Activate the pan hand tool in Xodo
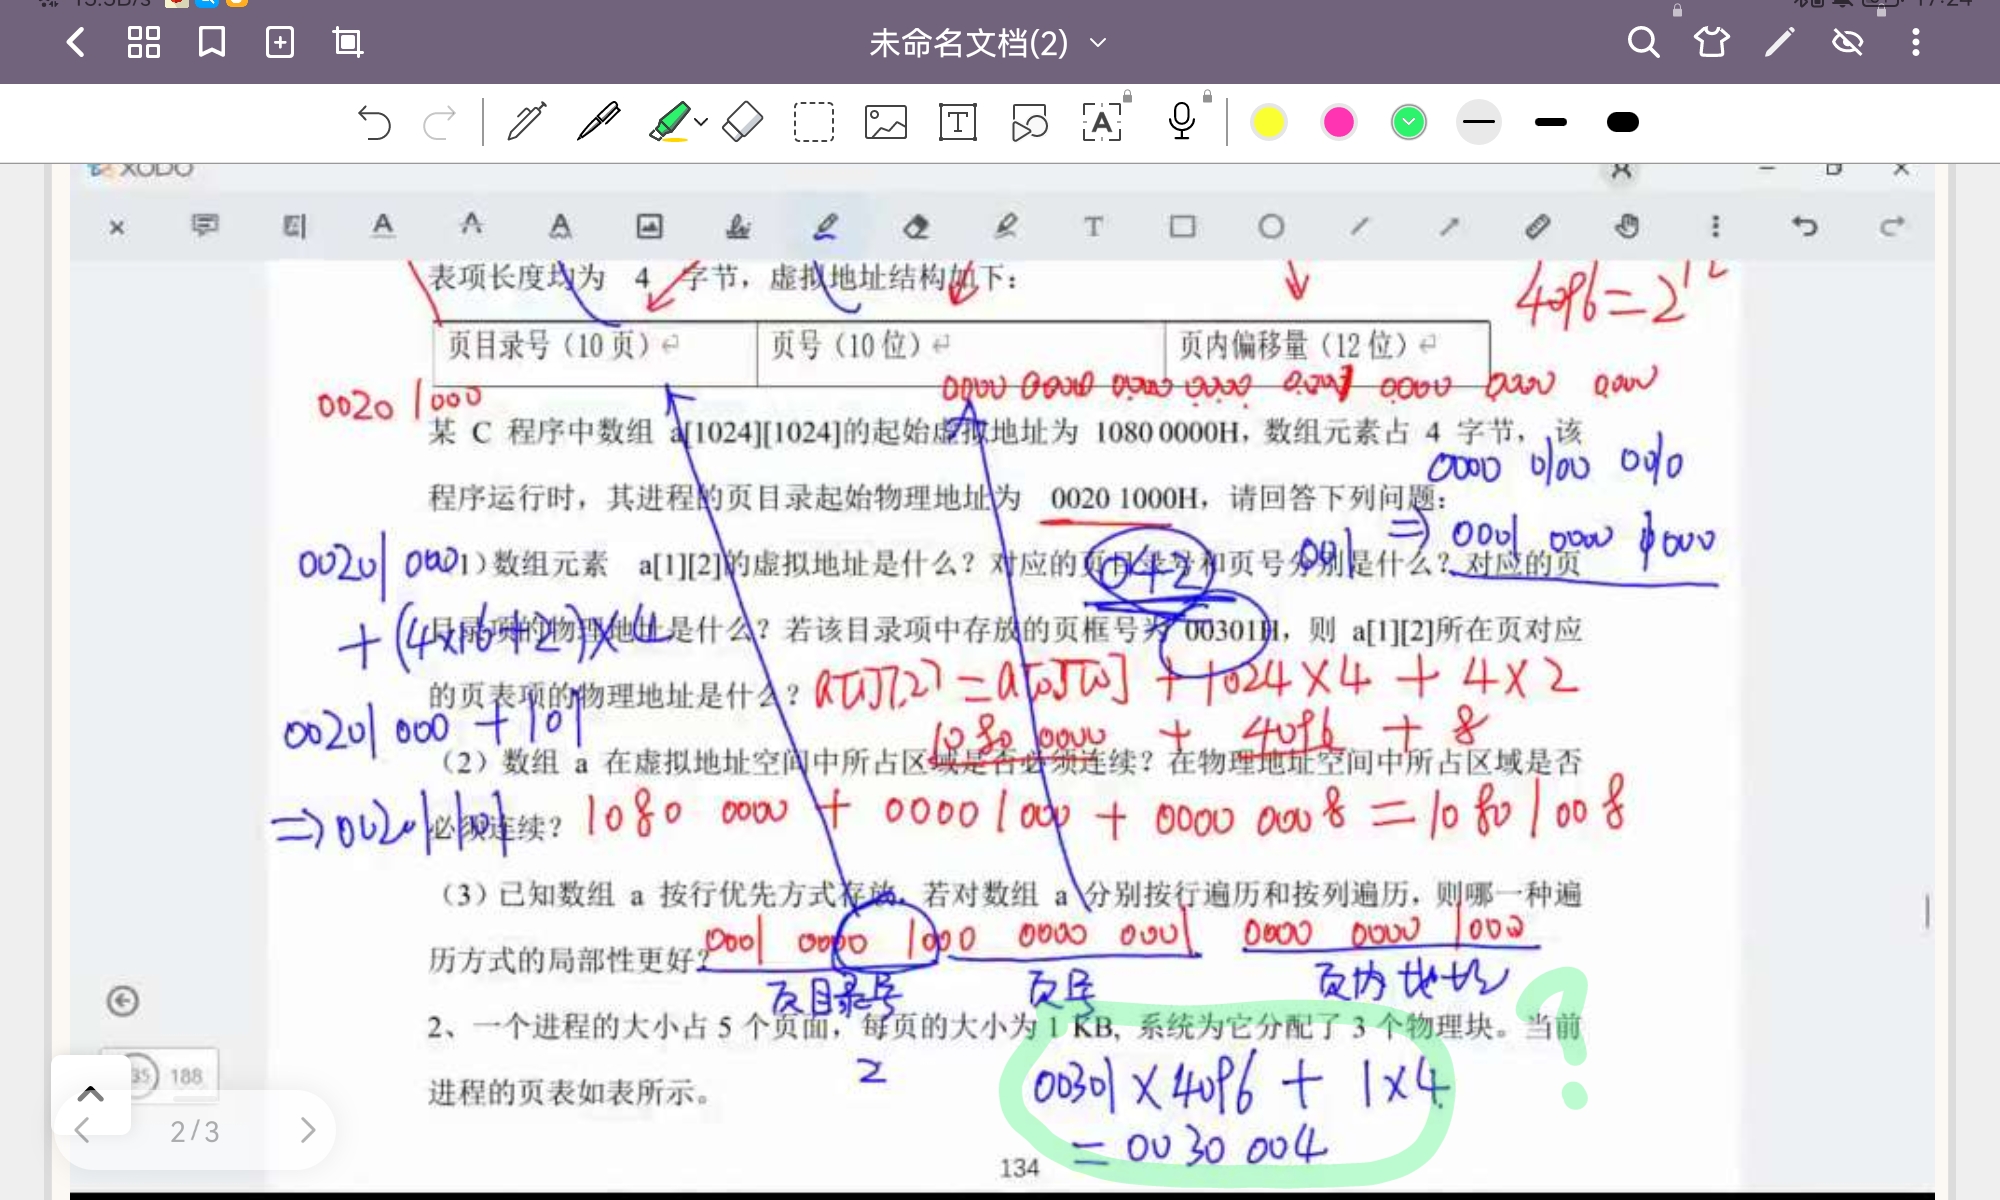Image resolution: width=2000 pixels, height=1200 pixels. pyautogui.click(x=1627, y=227)
